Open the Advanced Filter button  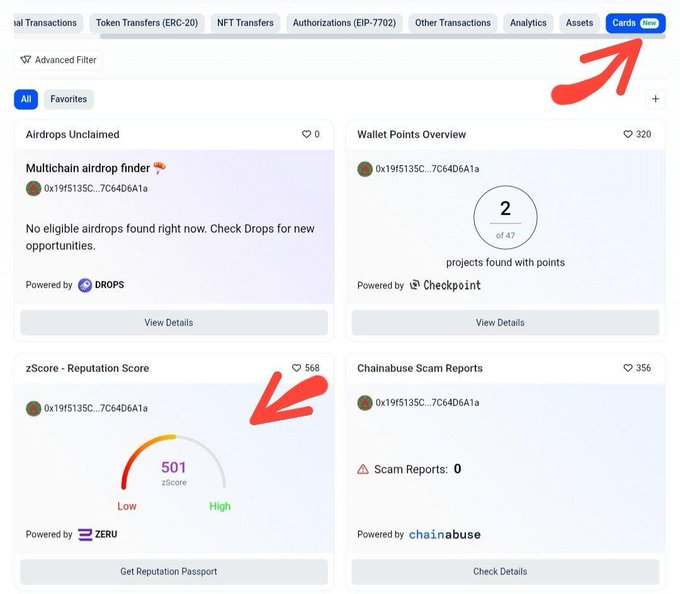click(58, 60)
